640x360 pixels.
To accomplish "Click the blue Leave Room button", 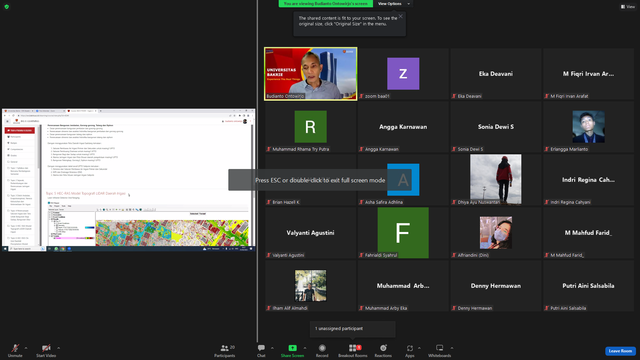I will (x=620, y=351).
